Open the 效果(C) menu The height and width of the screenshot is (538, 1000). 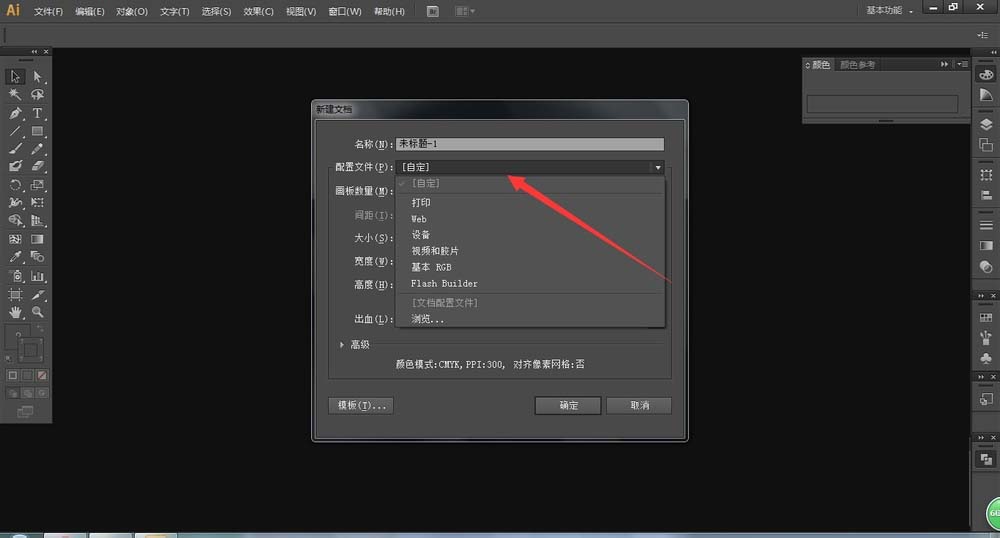pos(258,11)
